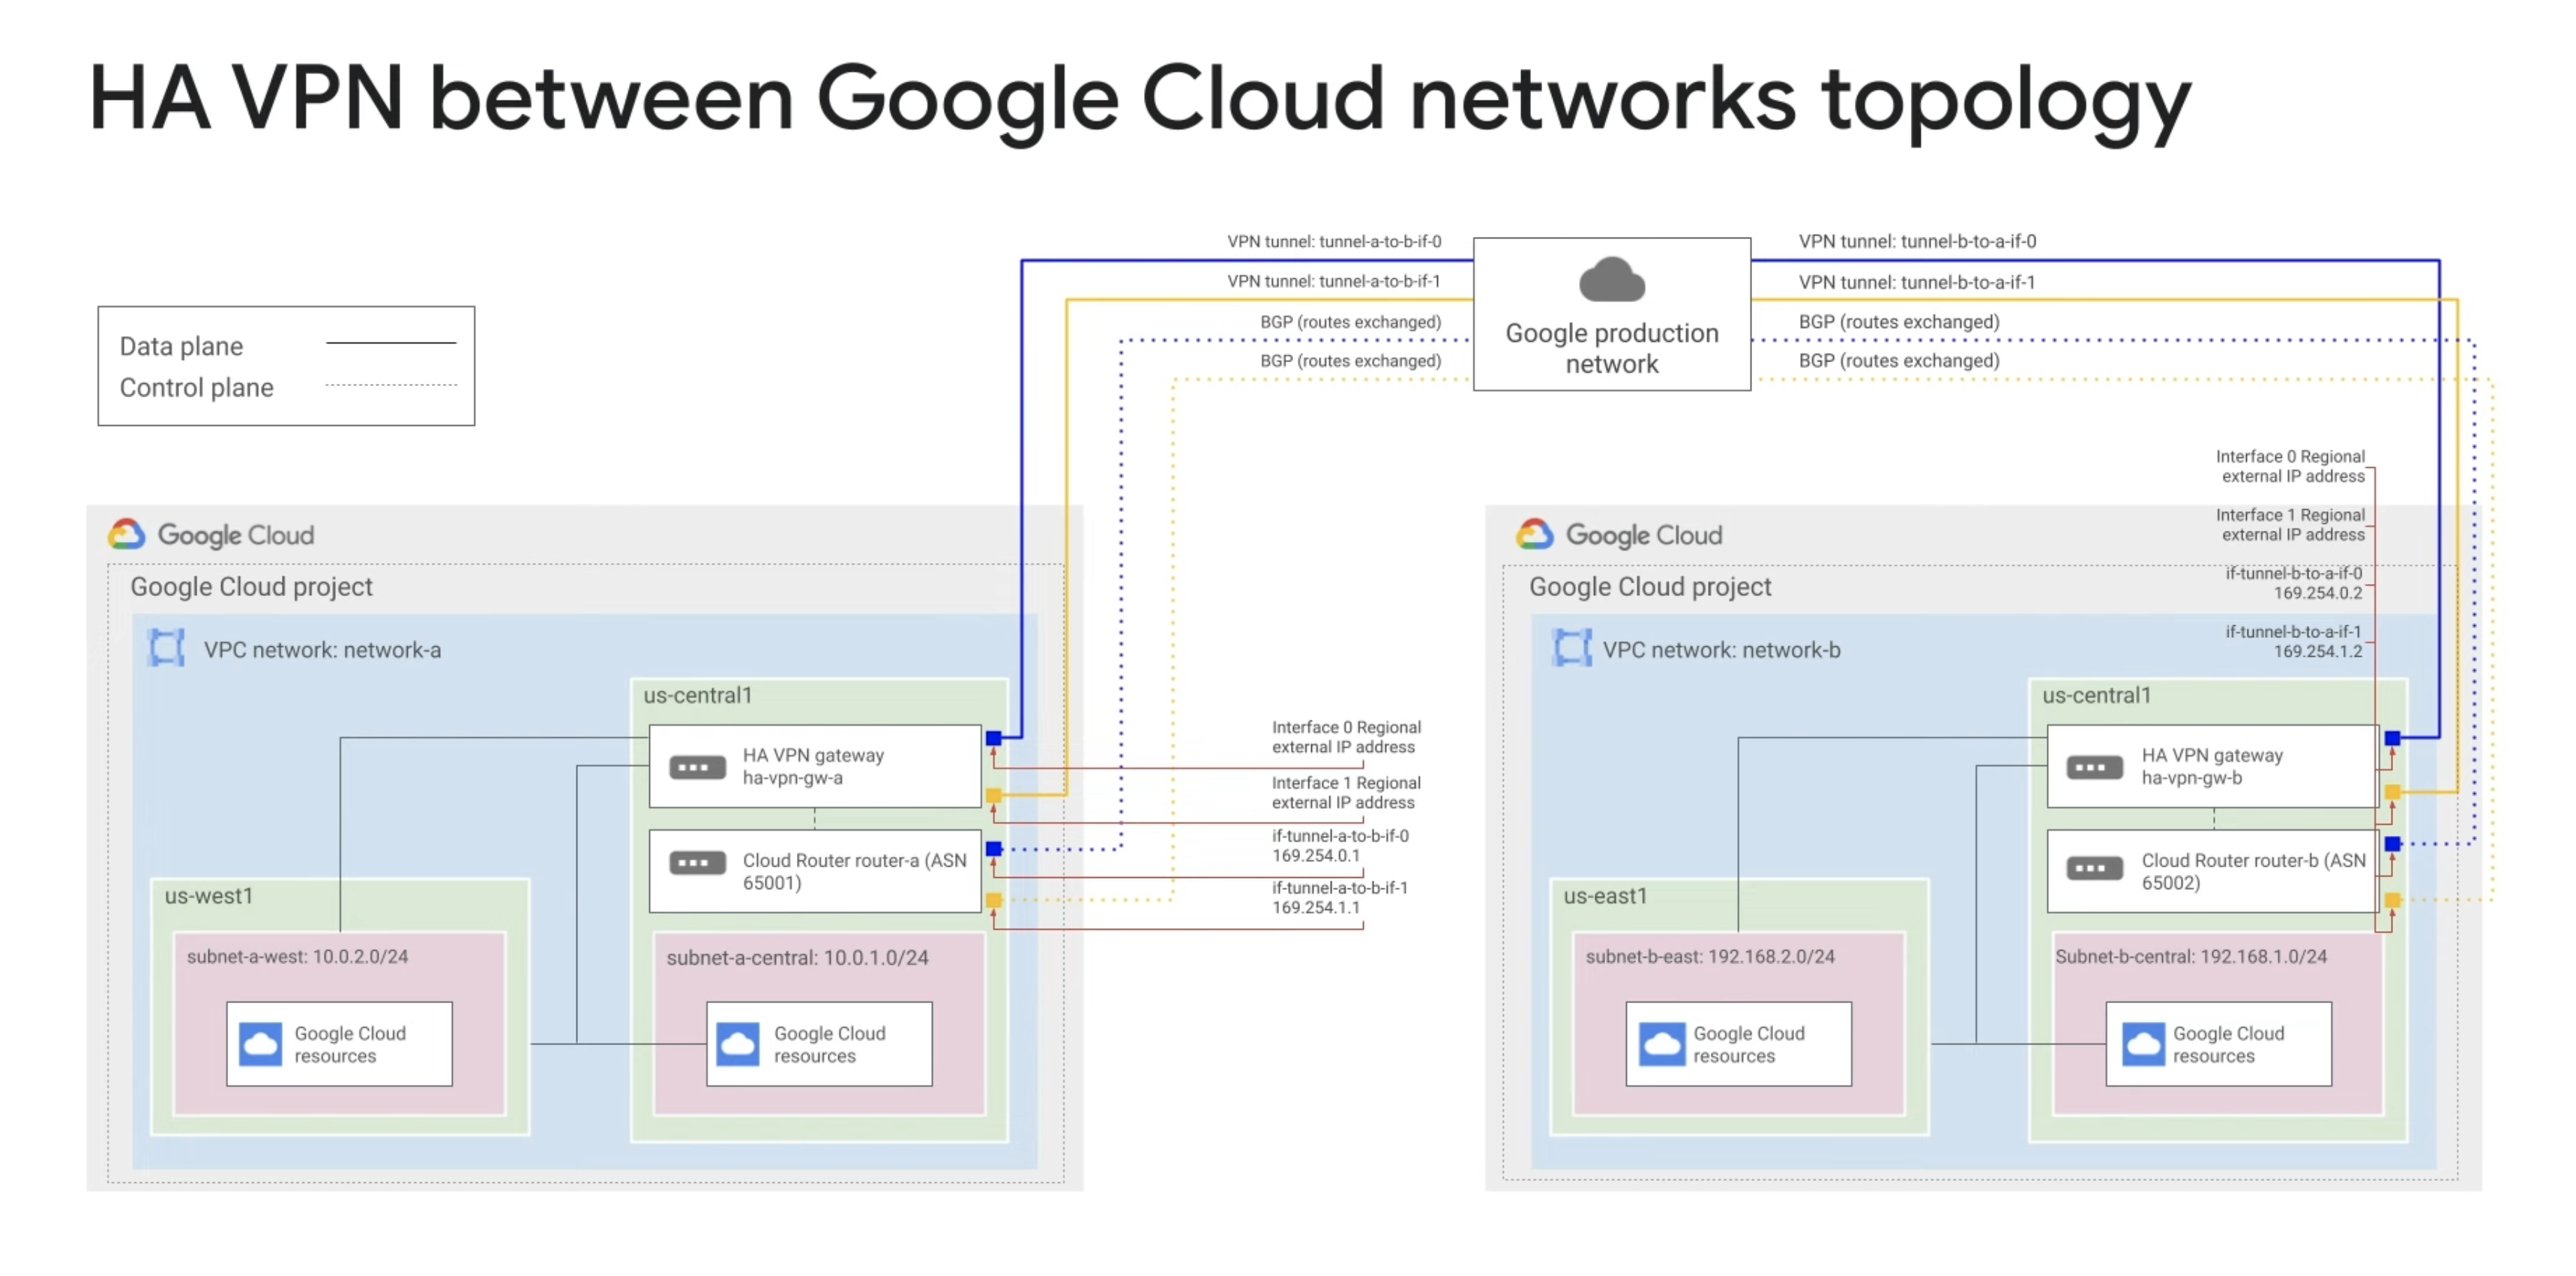Click 'subnet-a-west: 10.0.2.0/24' label
Image resolution: width=2576 pixels, height=1276 pixels.
tap(297, 956)
